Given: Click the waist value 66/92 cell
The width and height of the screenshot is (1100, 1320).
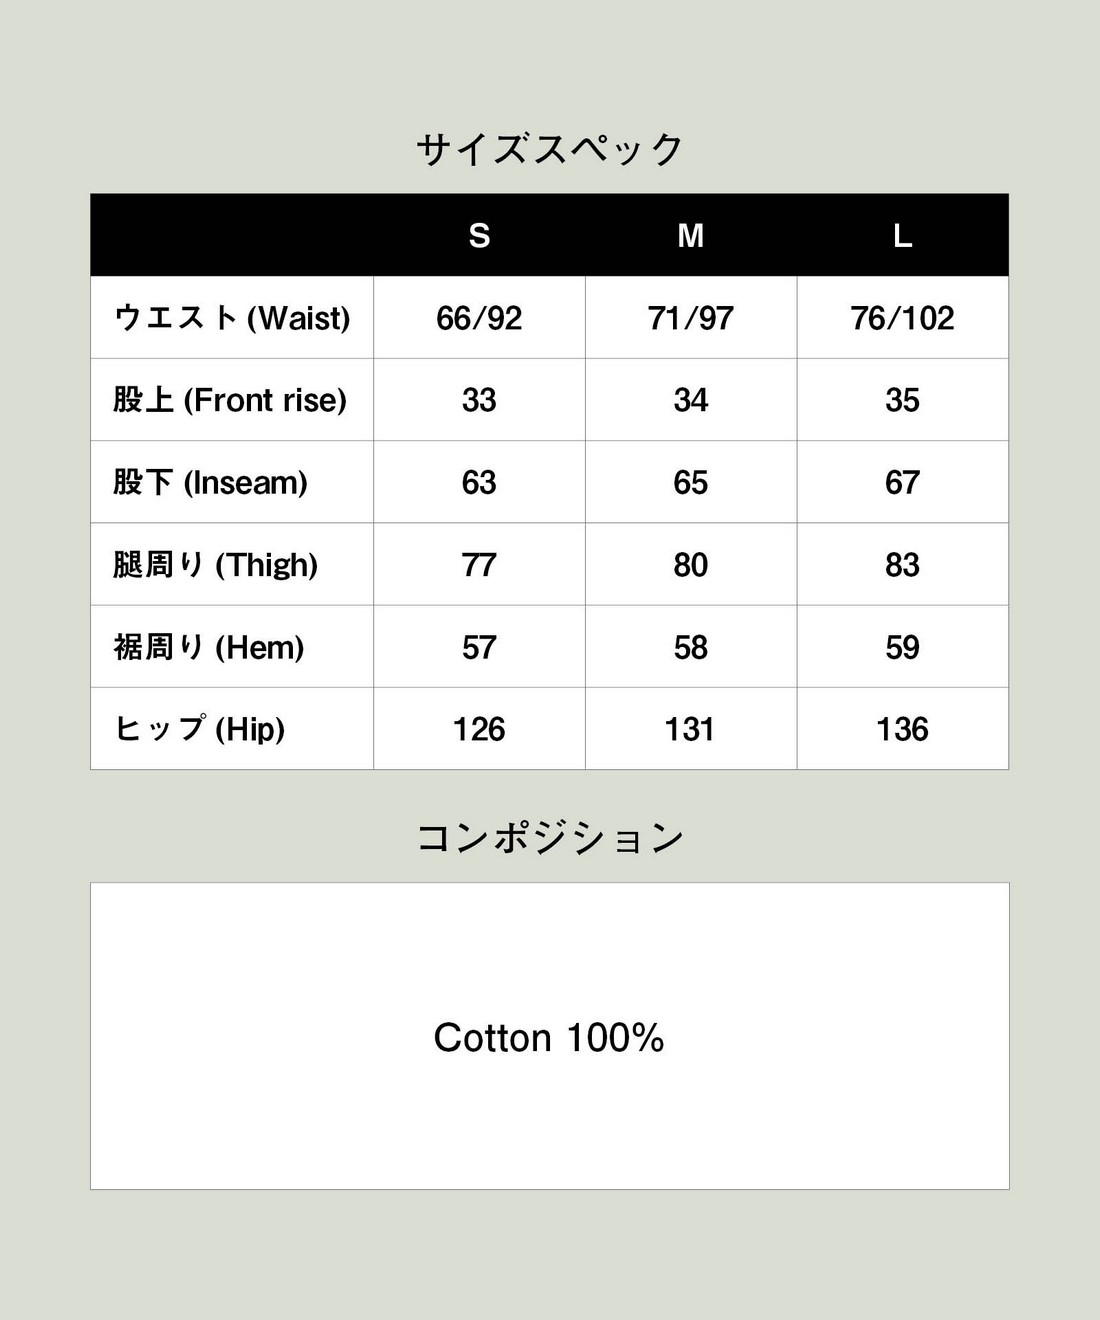Looking at the screenshot, I should pyautogui.click(x=479, y=318).
